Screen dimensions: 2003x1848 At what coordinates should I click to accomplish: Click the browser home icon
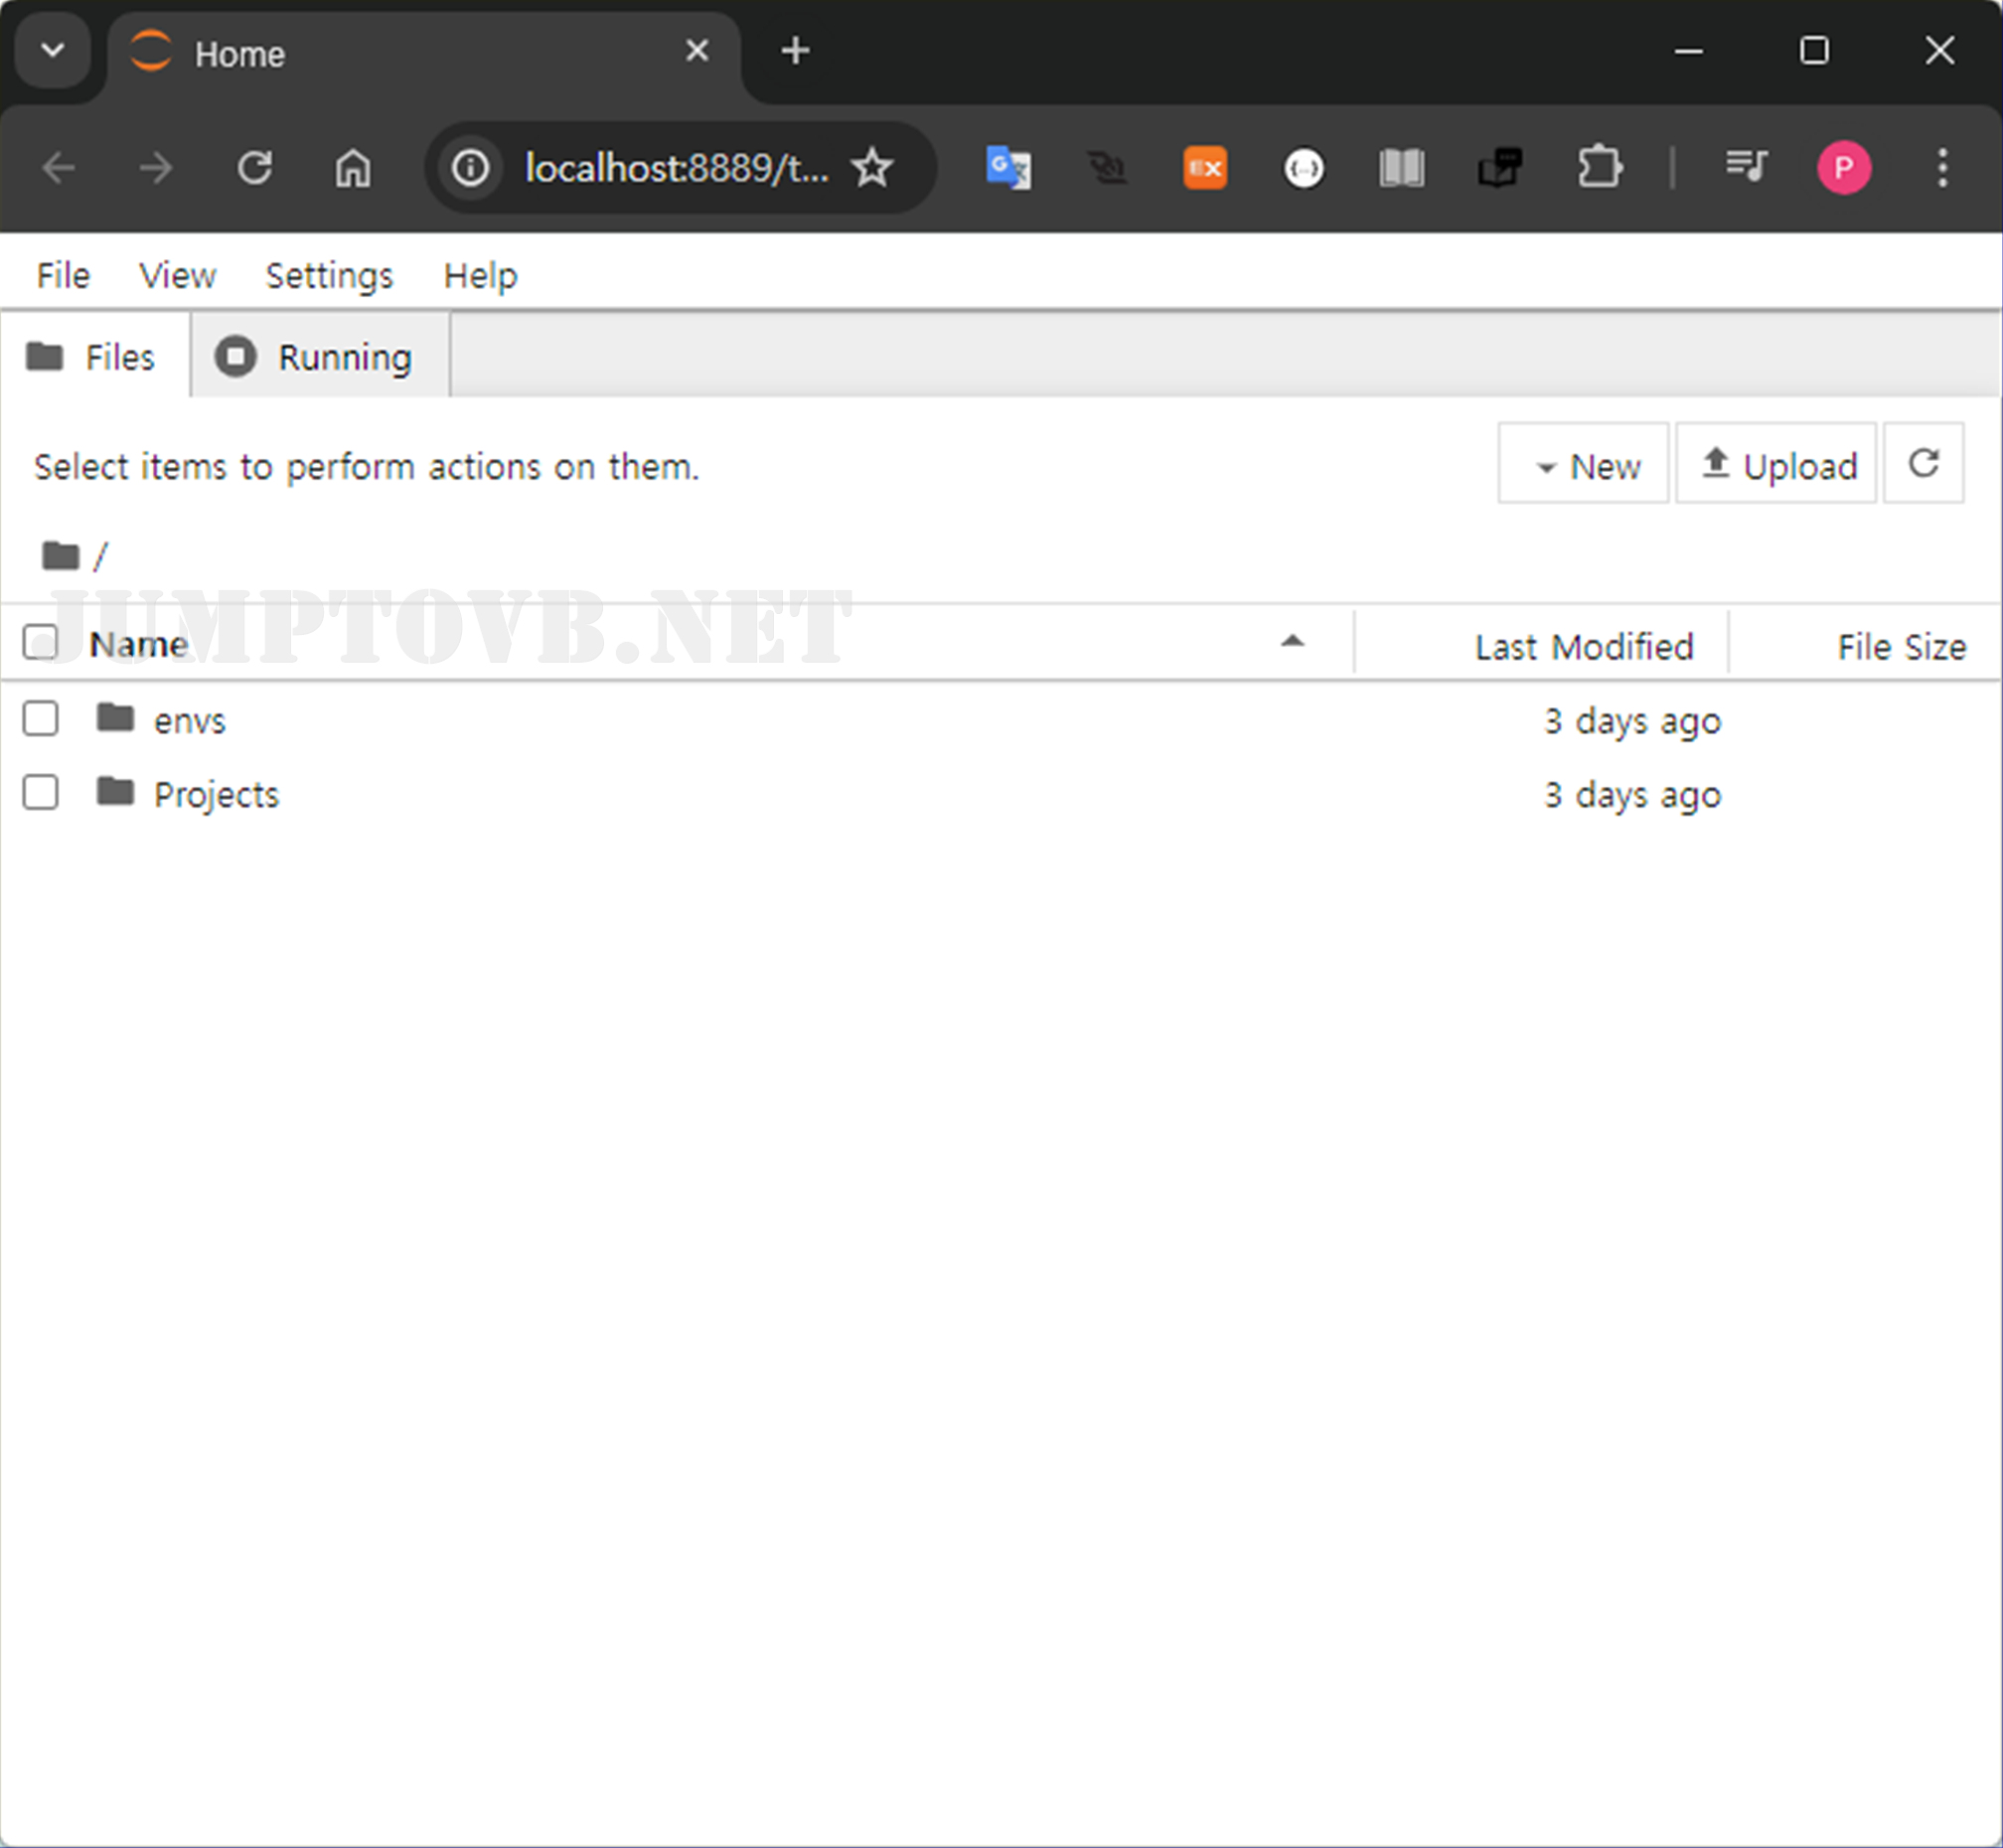point(352,167)
